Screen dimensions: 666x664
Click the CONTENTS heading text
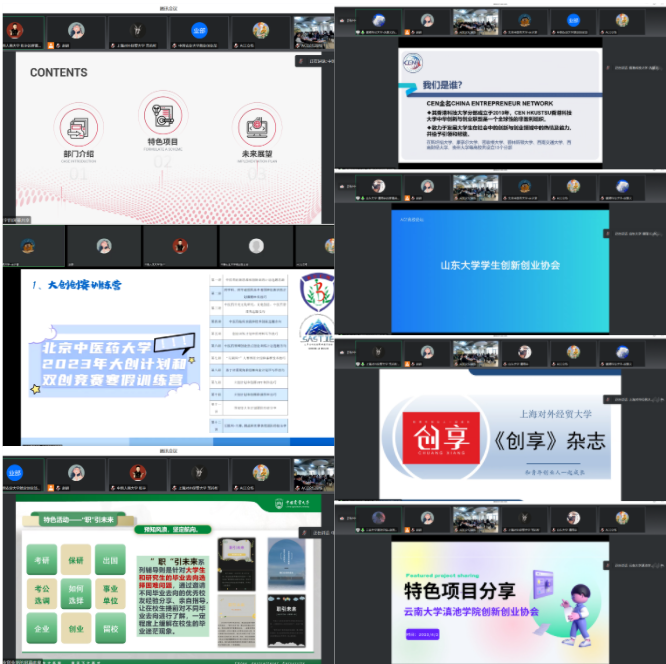tap(58, 73)
